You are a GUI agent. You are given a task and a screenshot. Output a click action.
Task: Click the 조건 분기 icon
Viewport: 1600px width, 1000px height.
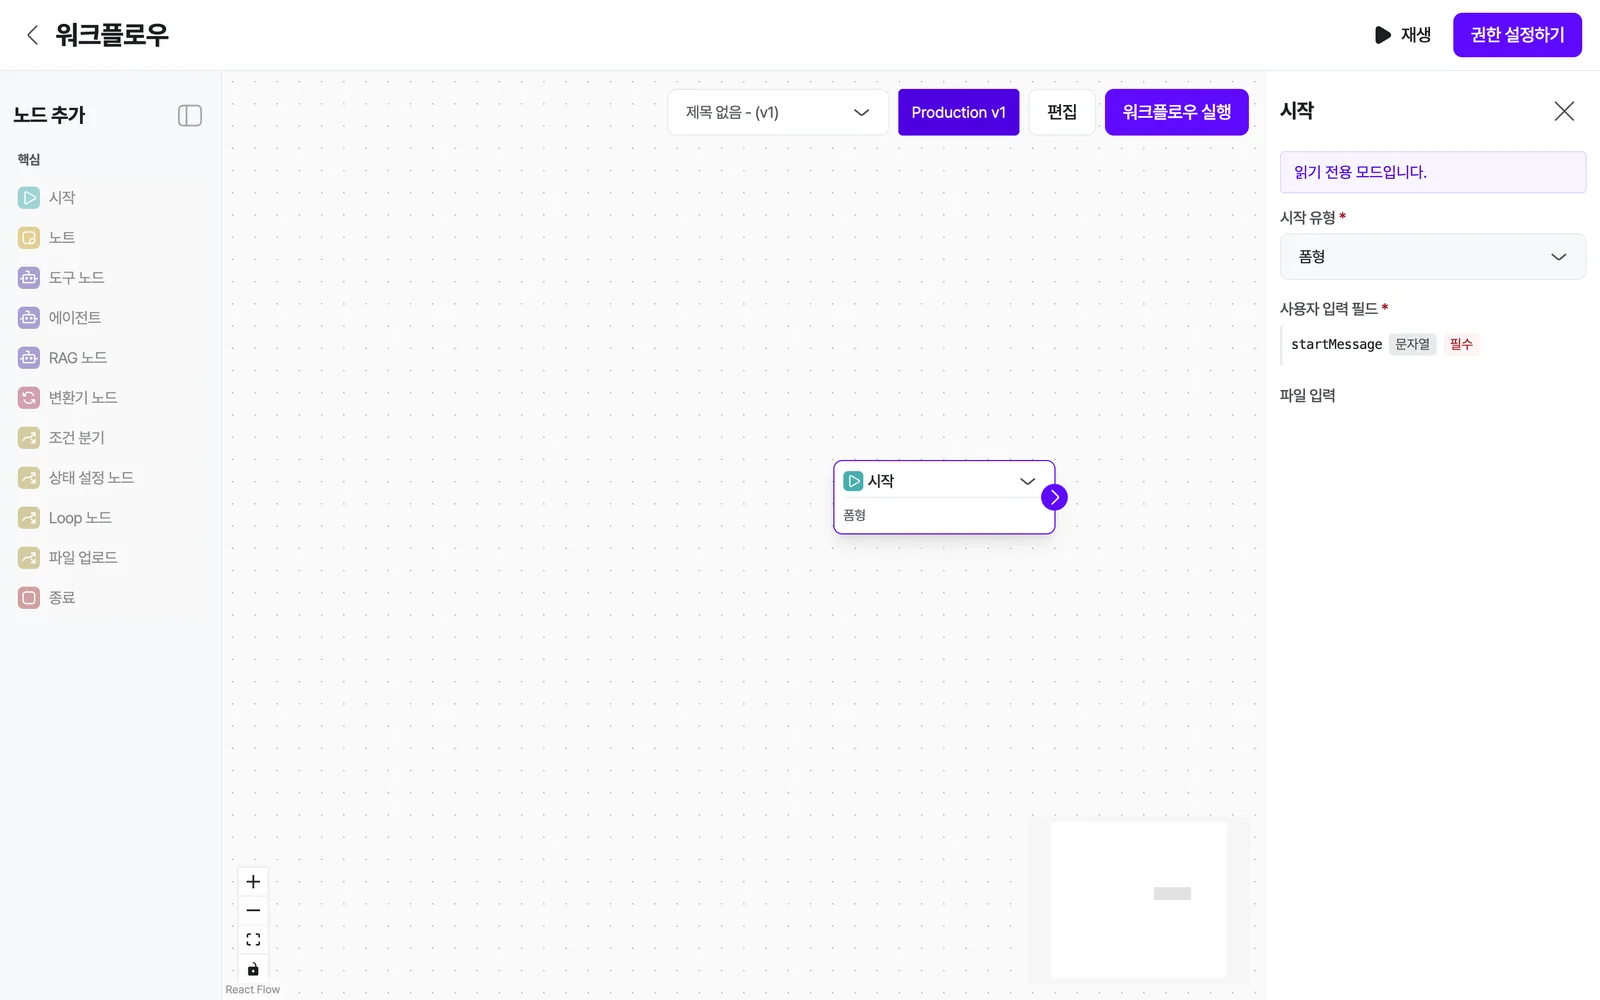pyautogui.click(x=29, y=438)
